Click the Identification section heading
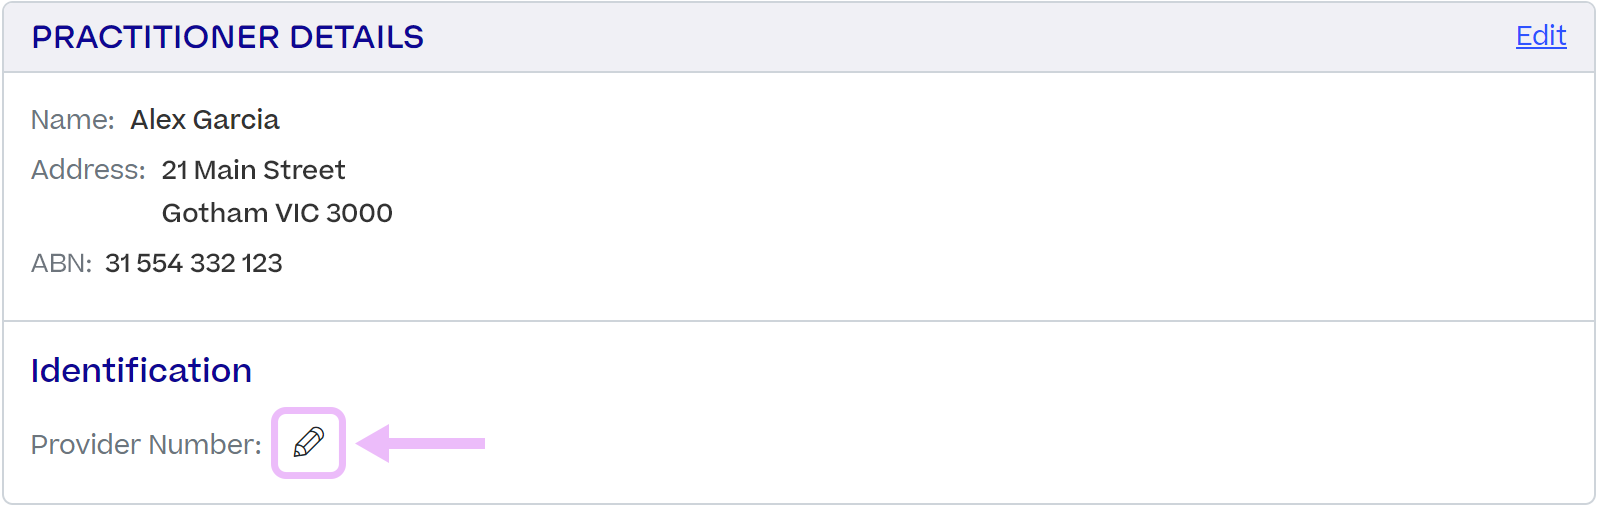Viewport: 1601px width, 511px height. click(x=141, y=371)
